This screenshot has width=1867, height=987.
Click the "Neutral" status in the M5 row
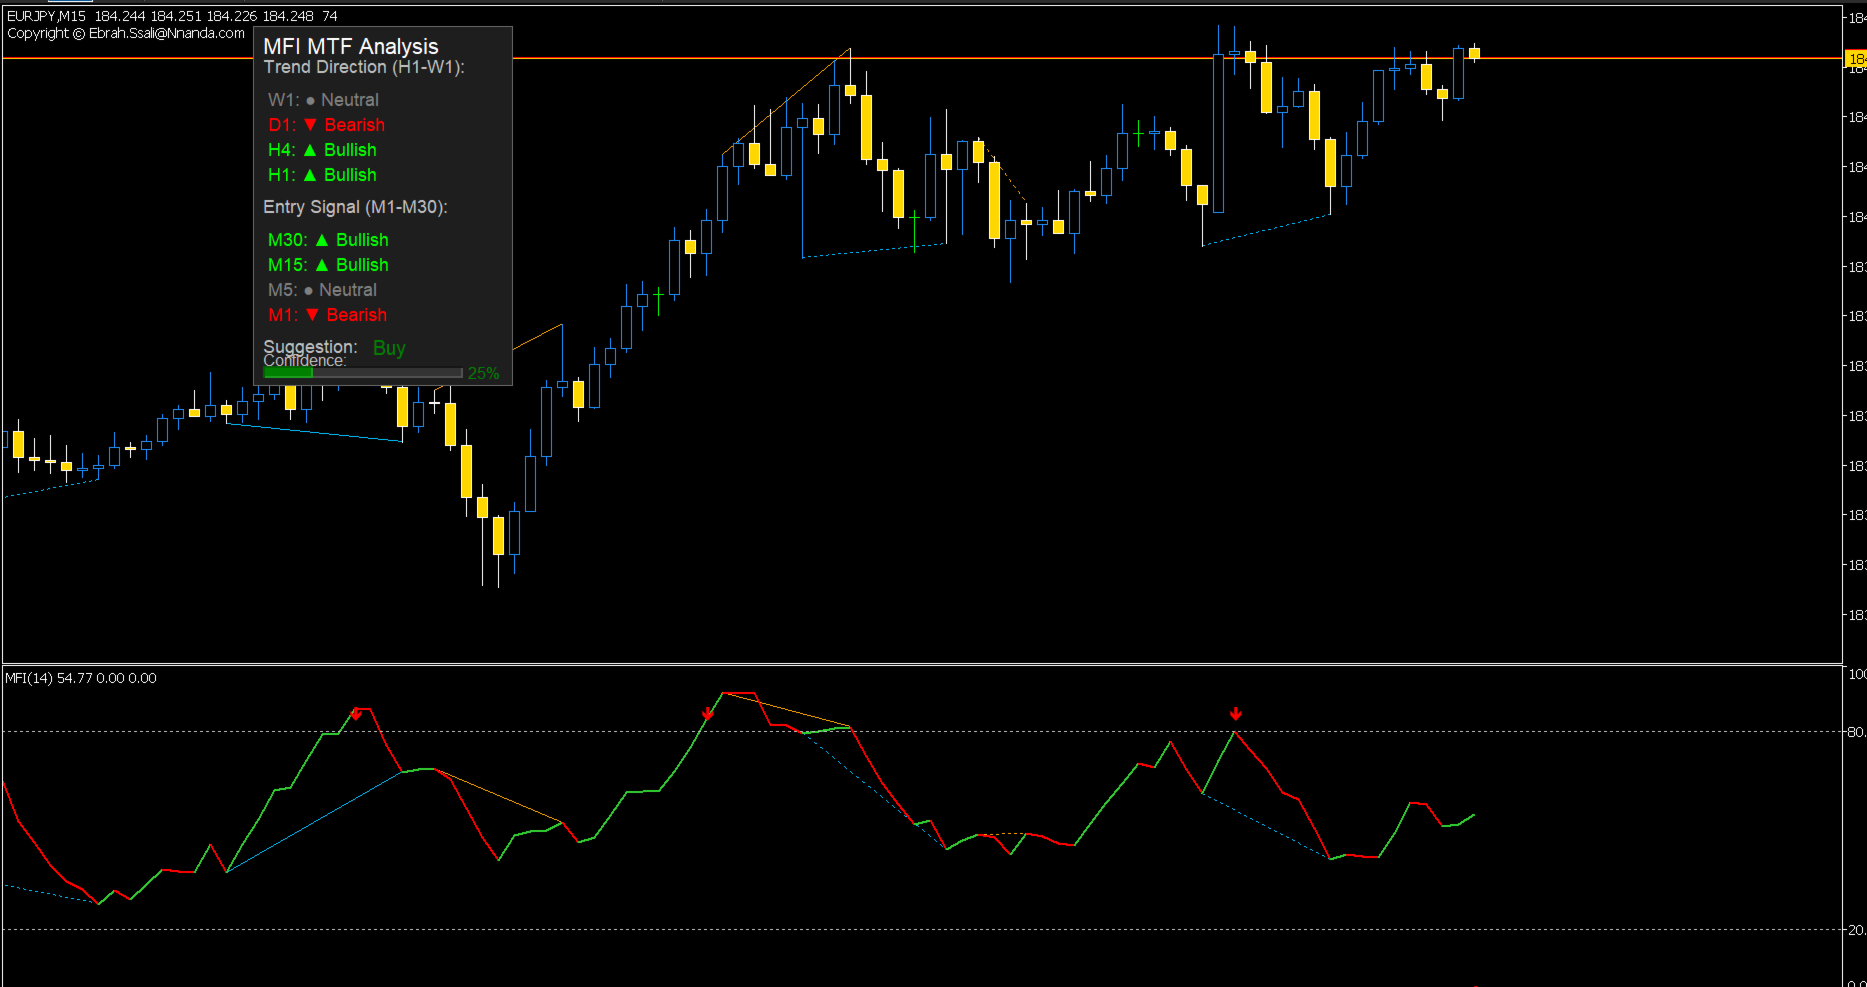pyautogui.click(x=348, y=290)
